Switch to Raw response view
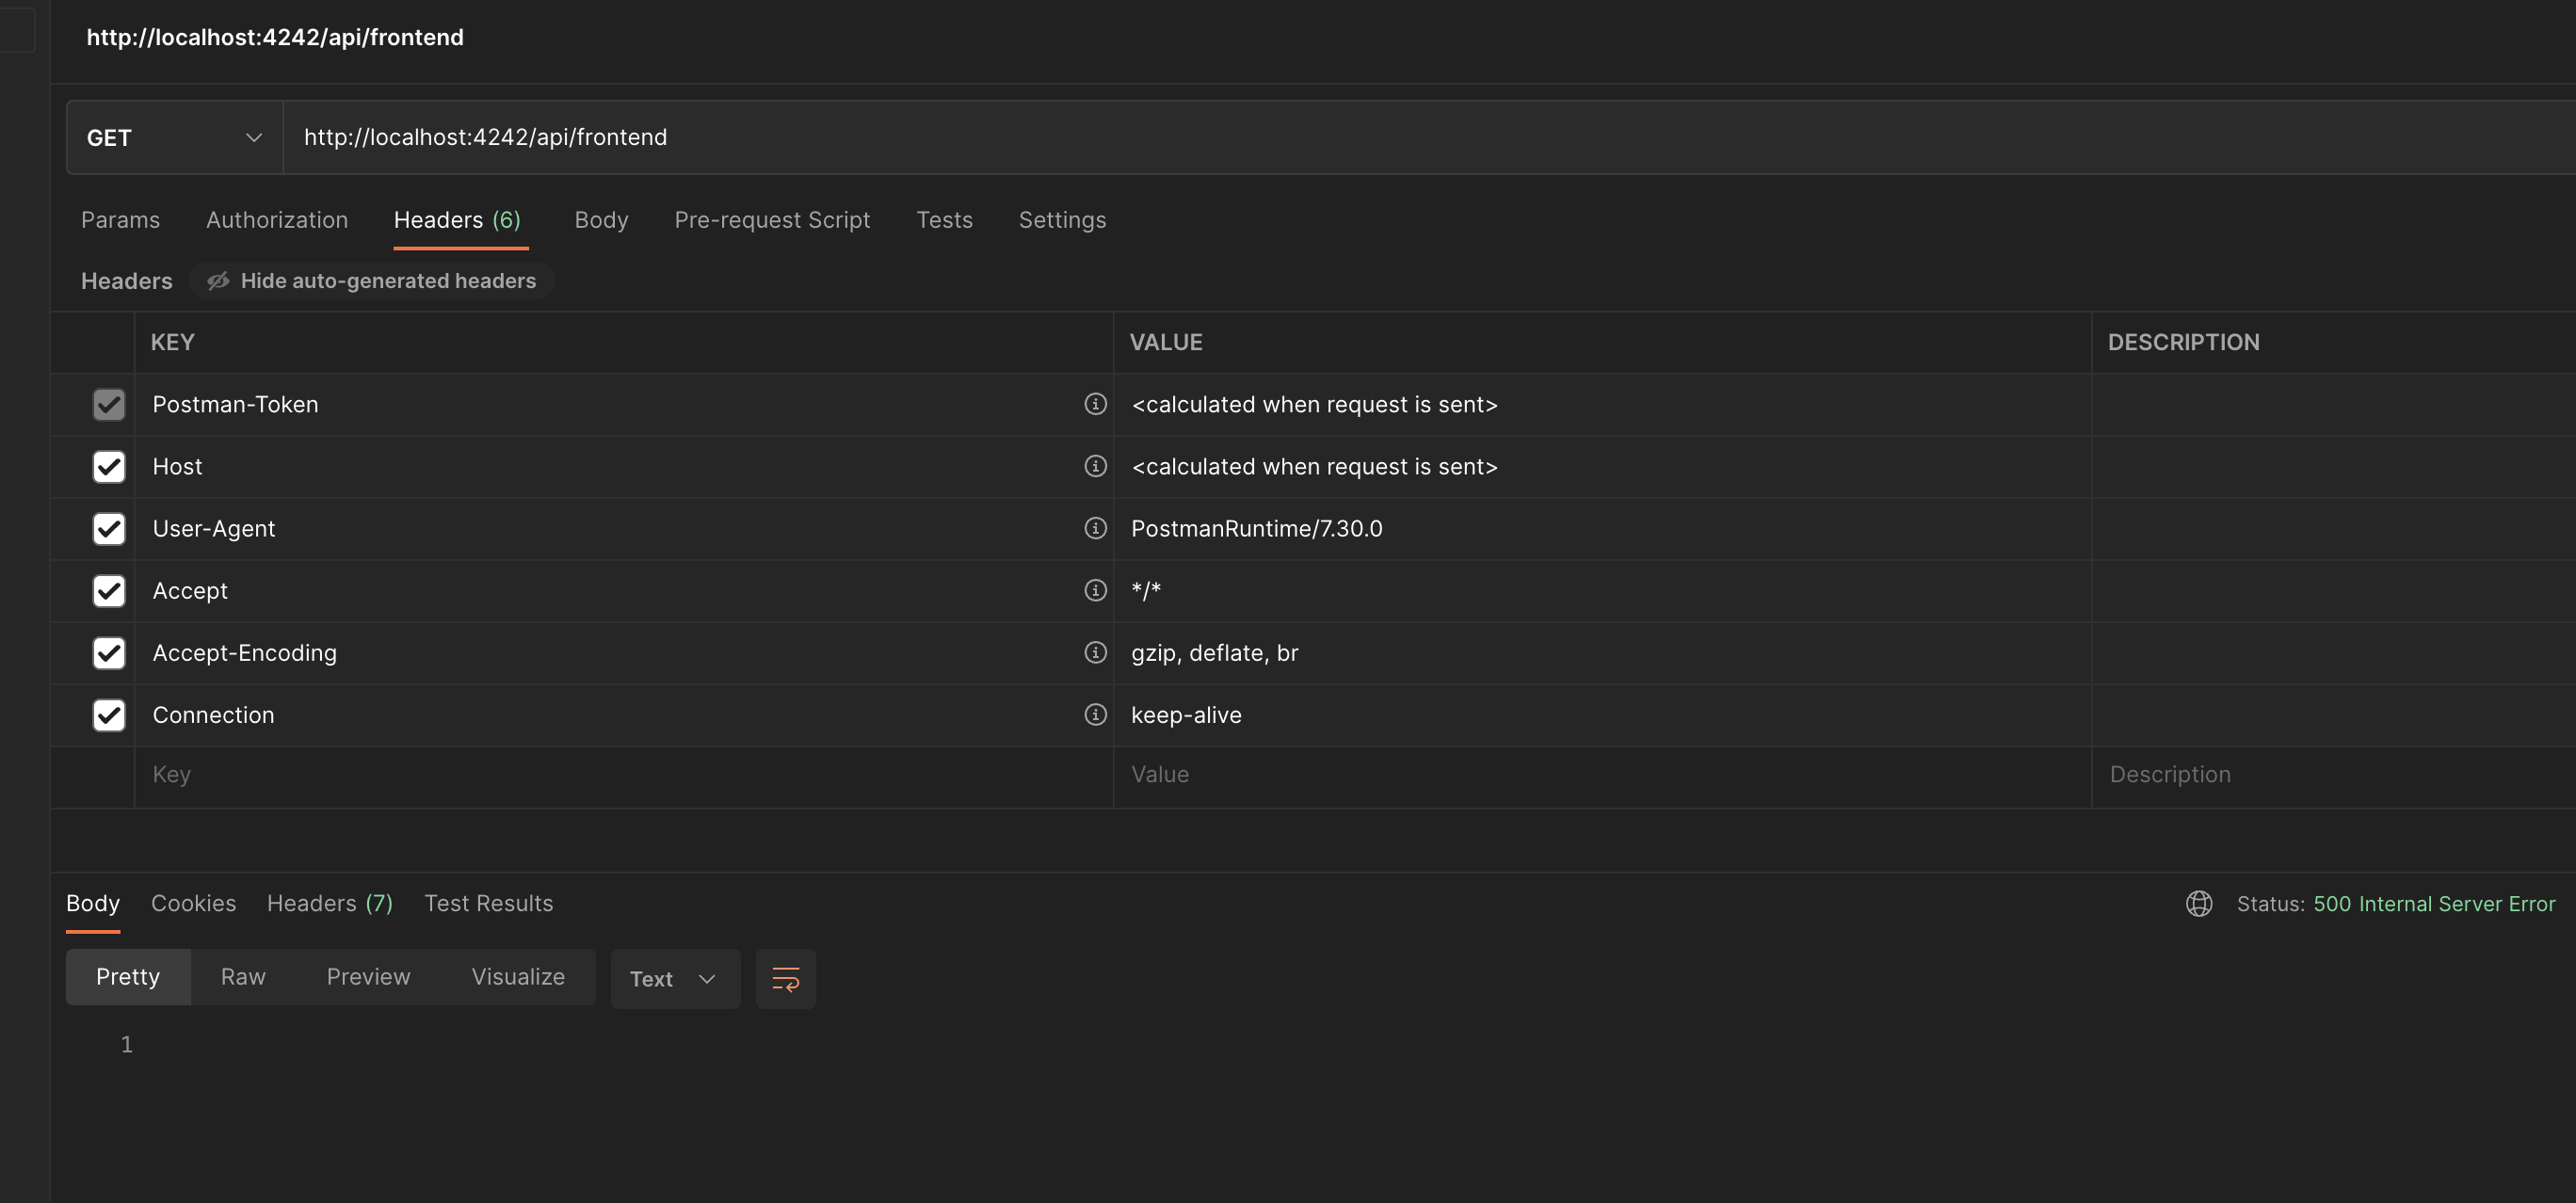 pyautogui.click(x=243, y=977)
